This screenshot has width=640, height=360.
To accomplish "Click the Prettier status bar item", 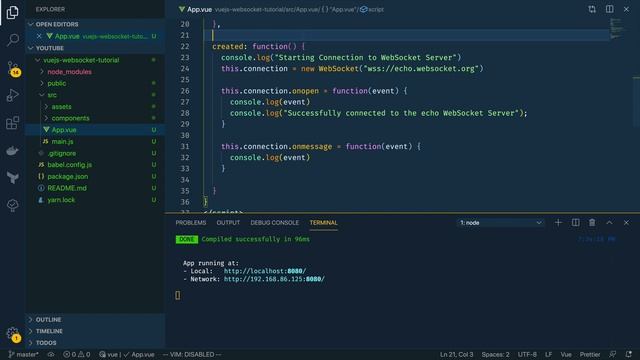I will pyautogui.click(x=590, y=354).
